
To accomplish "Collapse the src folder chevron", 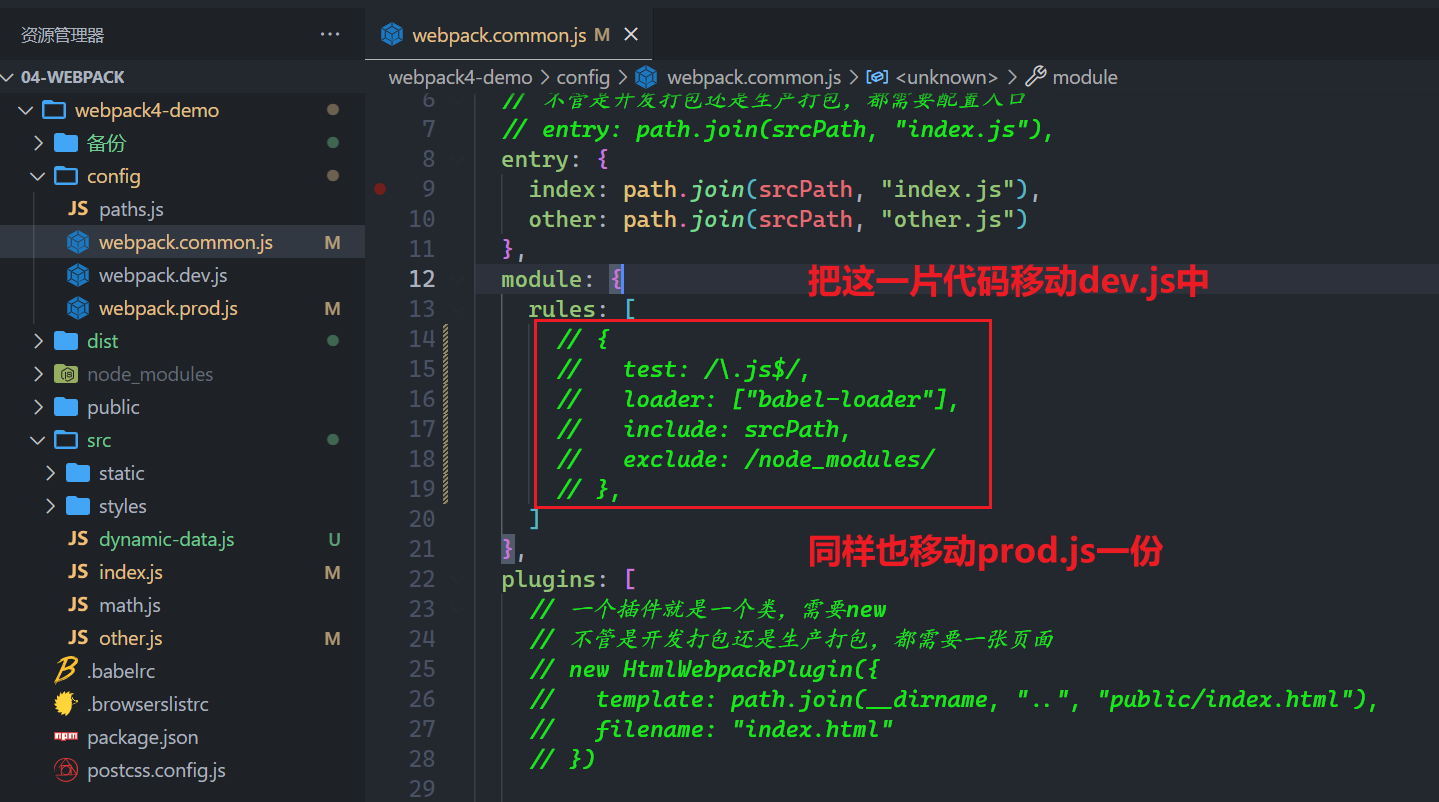I will tap(38, 440).
